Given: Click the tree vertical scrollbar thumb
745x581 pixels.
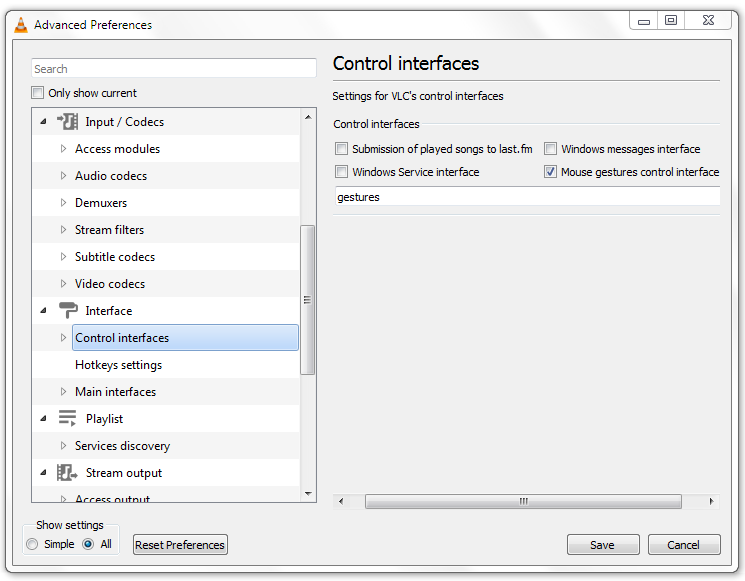Looking at the screenshot, I should click(x=308, y=300).
